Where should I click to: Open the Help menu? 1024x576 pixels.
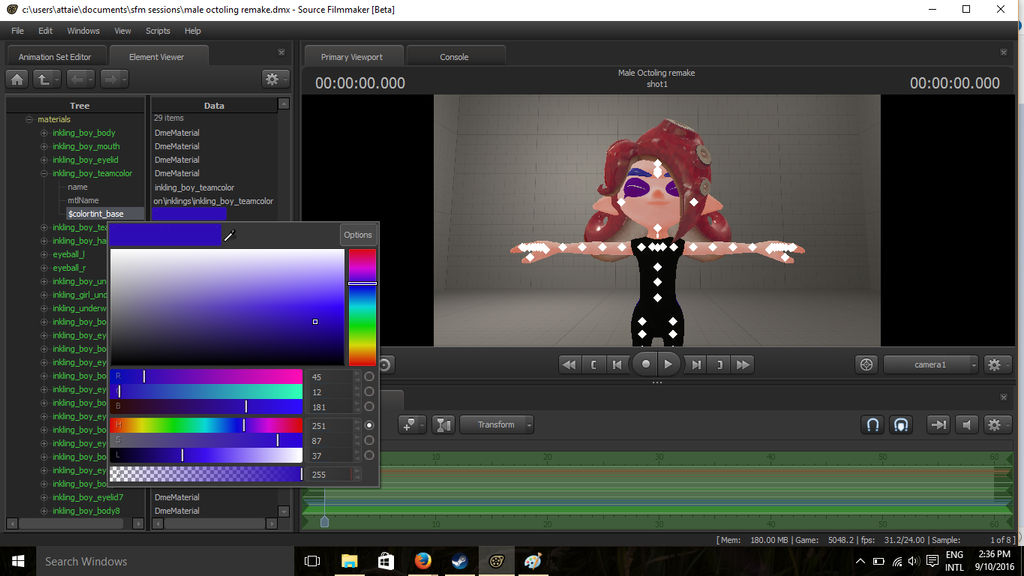[x=193, y=31]
